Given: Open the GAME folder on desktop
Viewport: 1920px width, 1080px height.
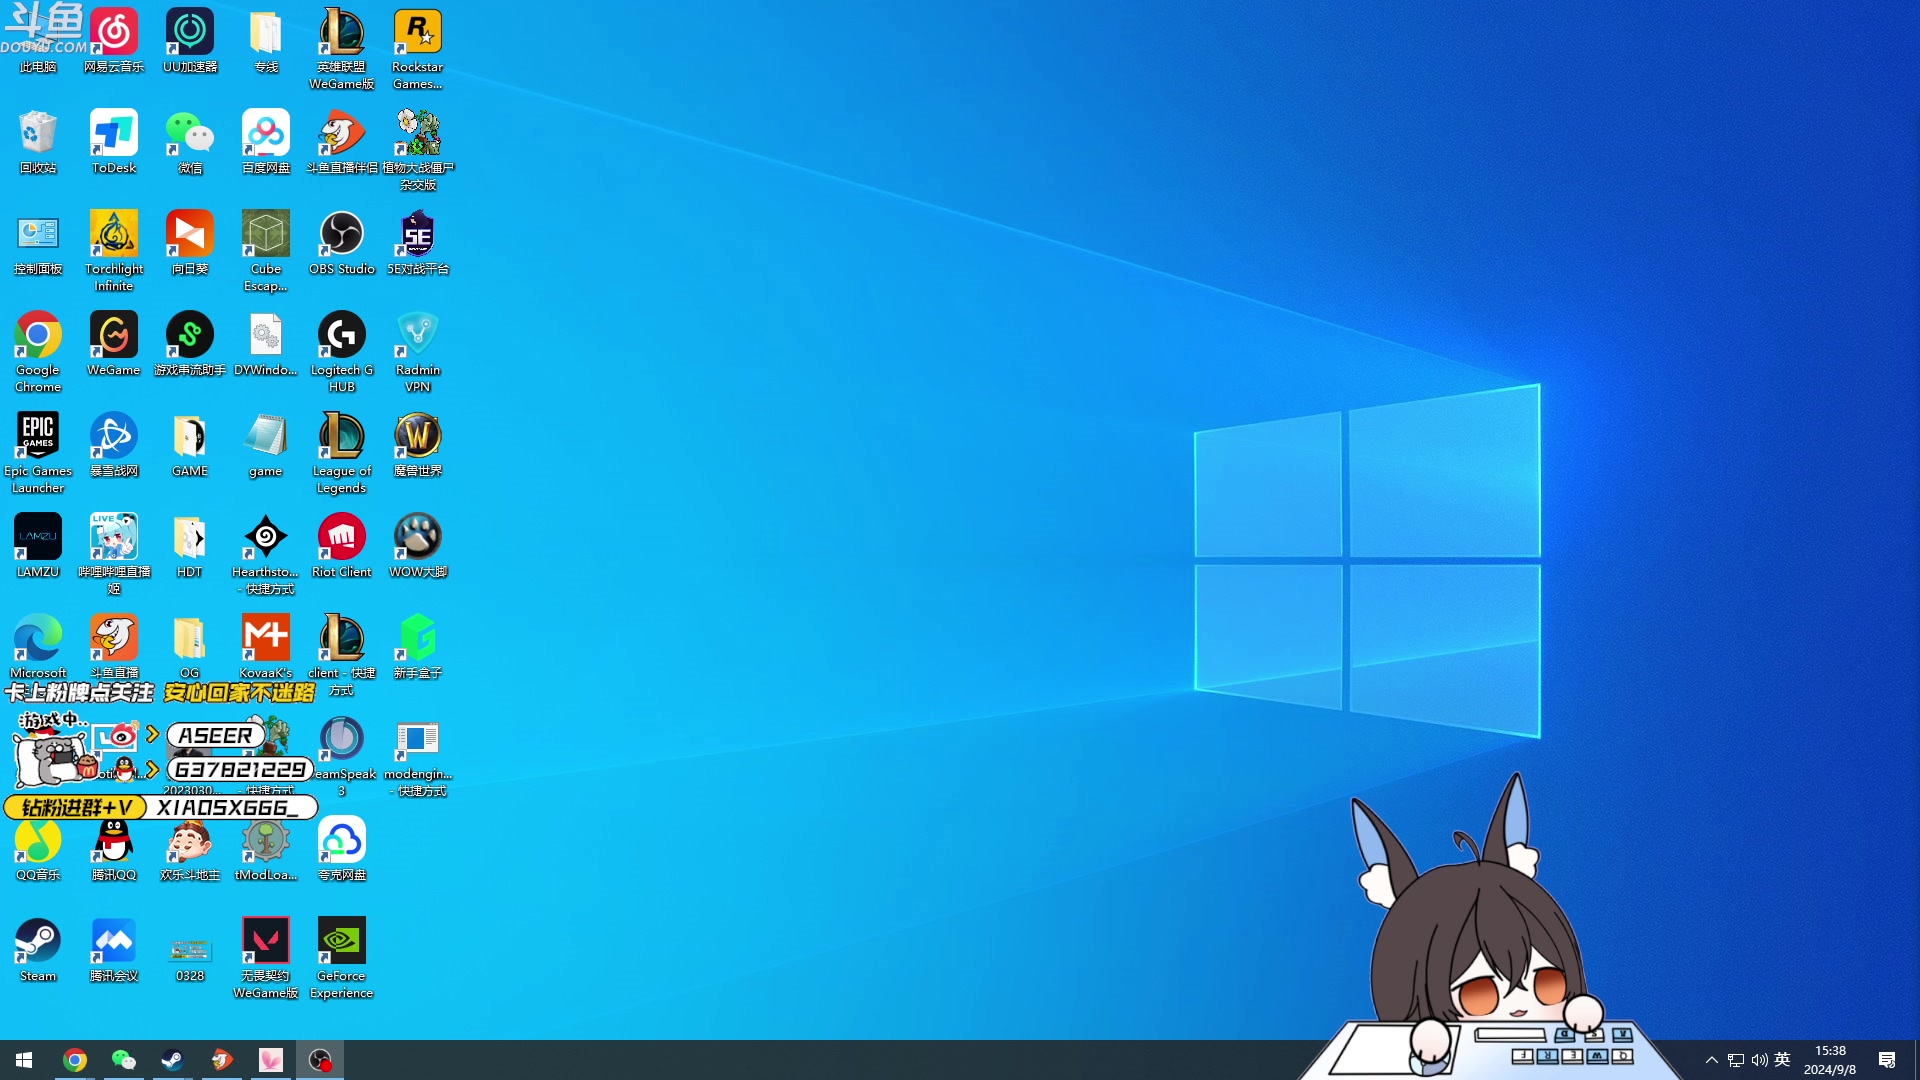Looking at the screenshot, I should [190, 444].
